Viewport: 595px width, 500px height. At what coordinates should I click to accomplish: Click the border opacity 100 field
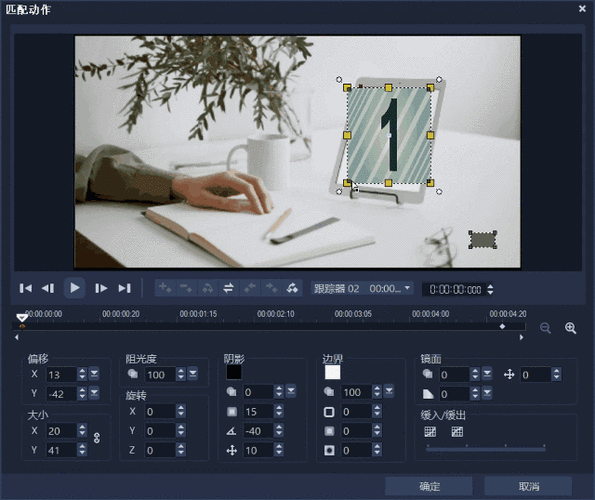[x=357, y=392]
